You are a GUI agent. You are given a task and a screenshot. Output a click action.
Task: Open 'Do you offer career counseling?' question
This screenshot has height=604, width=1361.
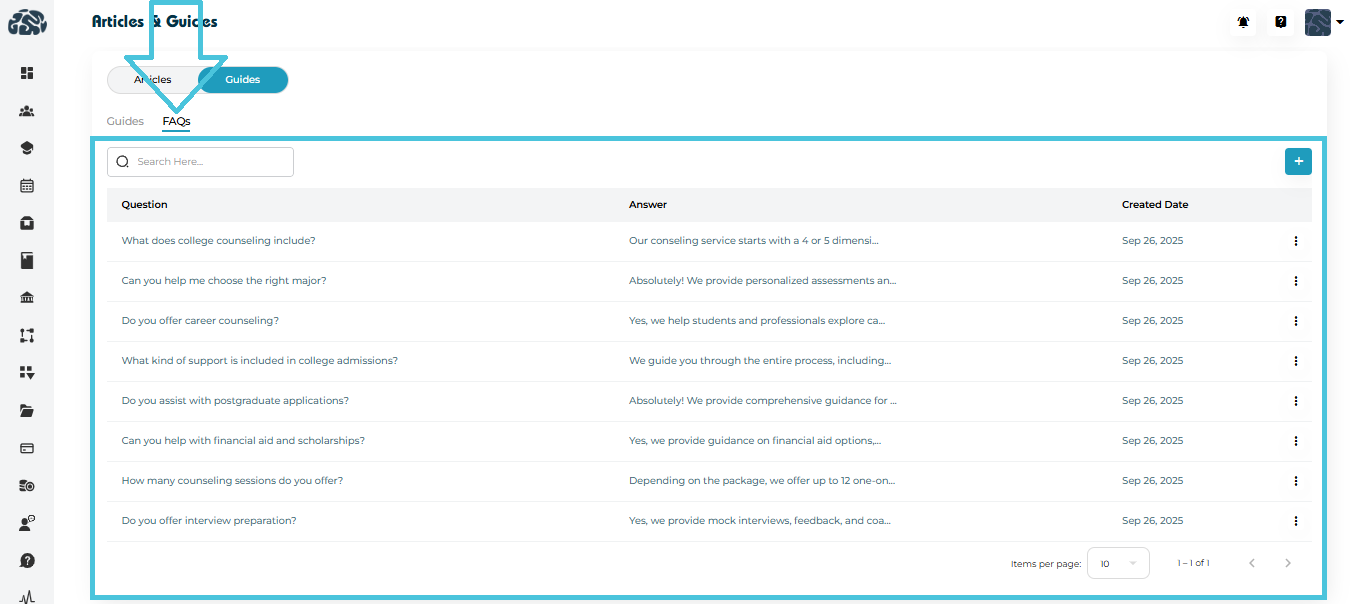point(200,321)
